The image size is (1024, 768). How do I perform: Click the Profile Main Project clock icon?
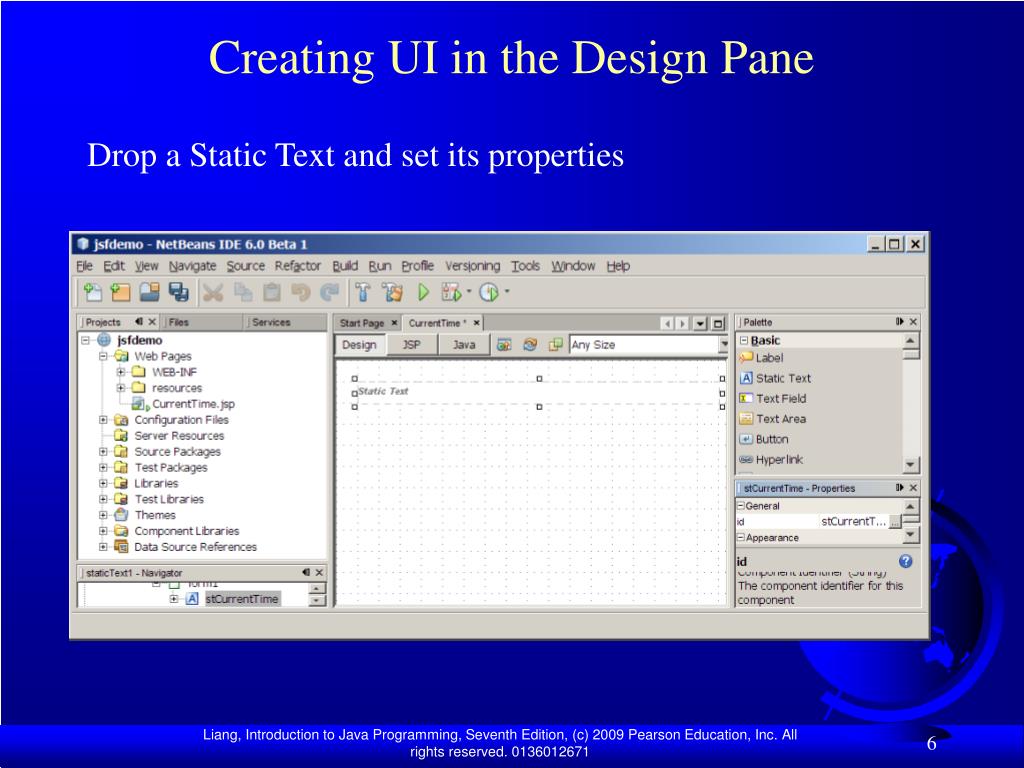[x=488, y=293]
